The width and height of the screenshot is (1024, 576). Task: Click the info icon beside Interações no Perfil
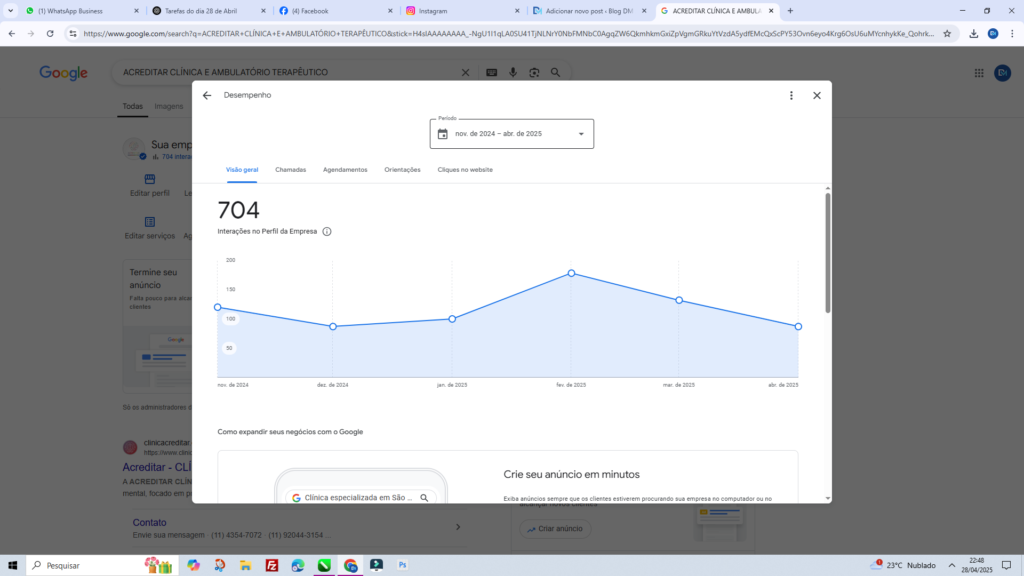pos(327,231)
